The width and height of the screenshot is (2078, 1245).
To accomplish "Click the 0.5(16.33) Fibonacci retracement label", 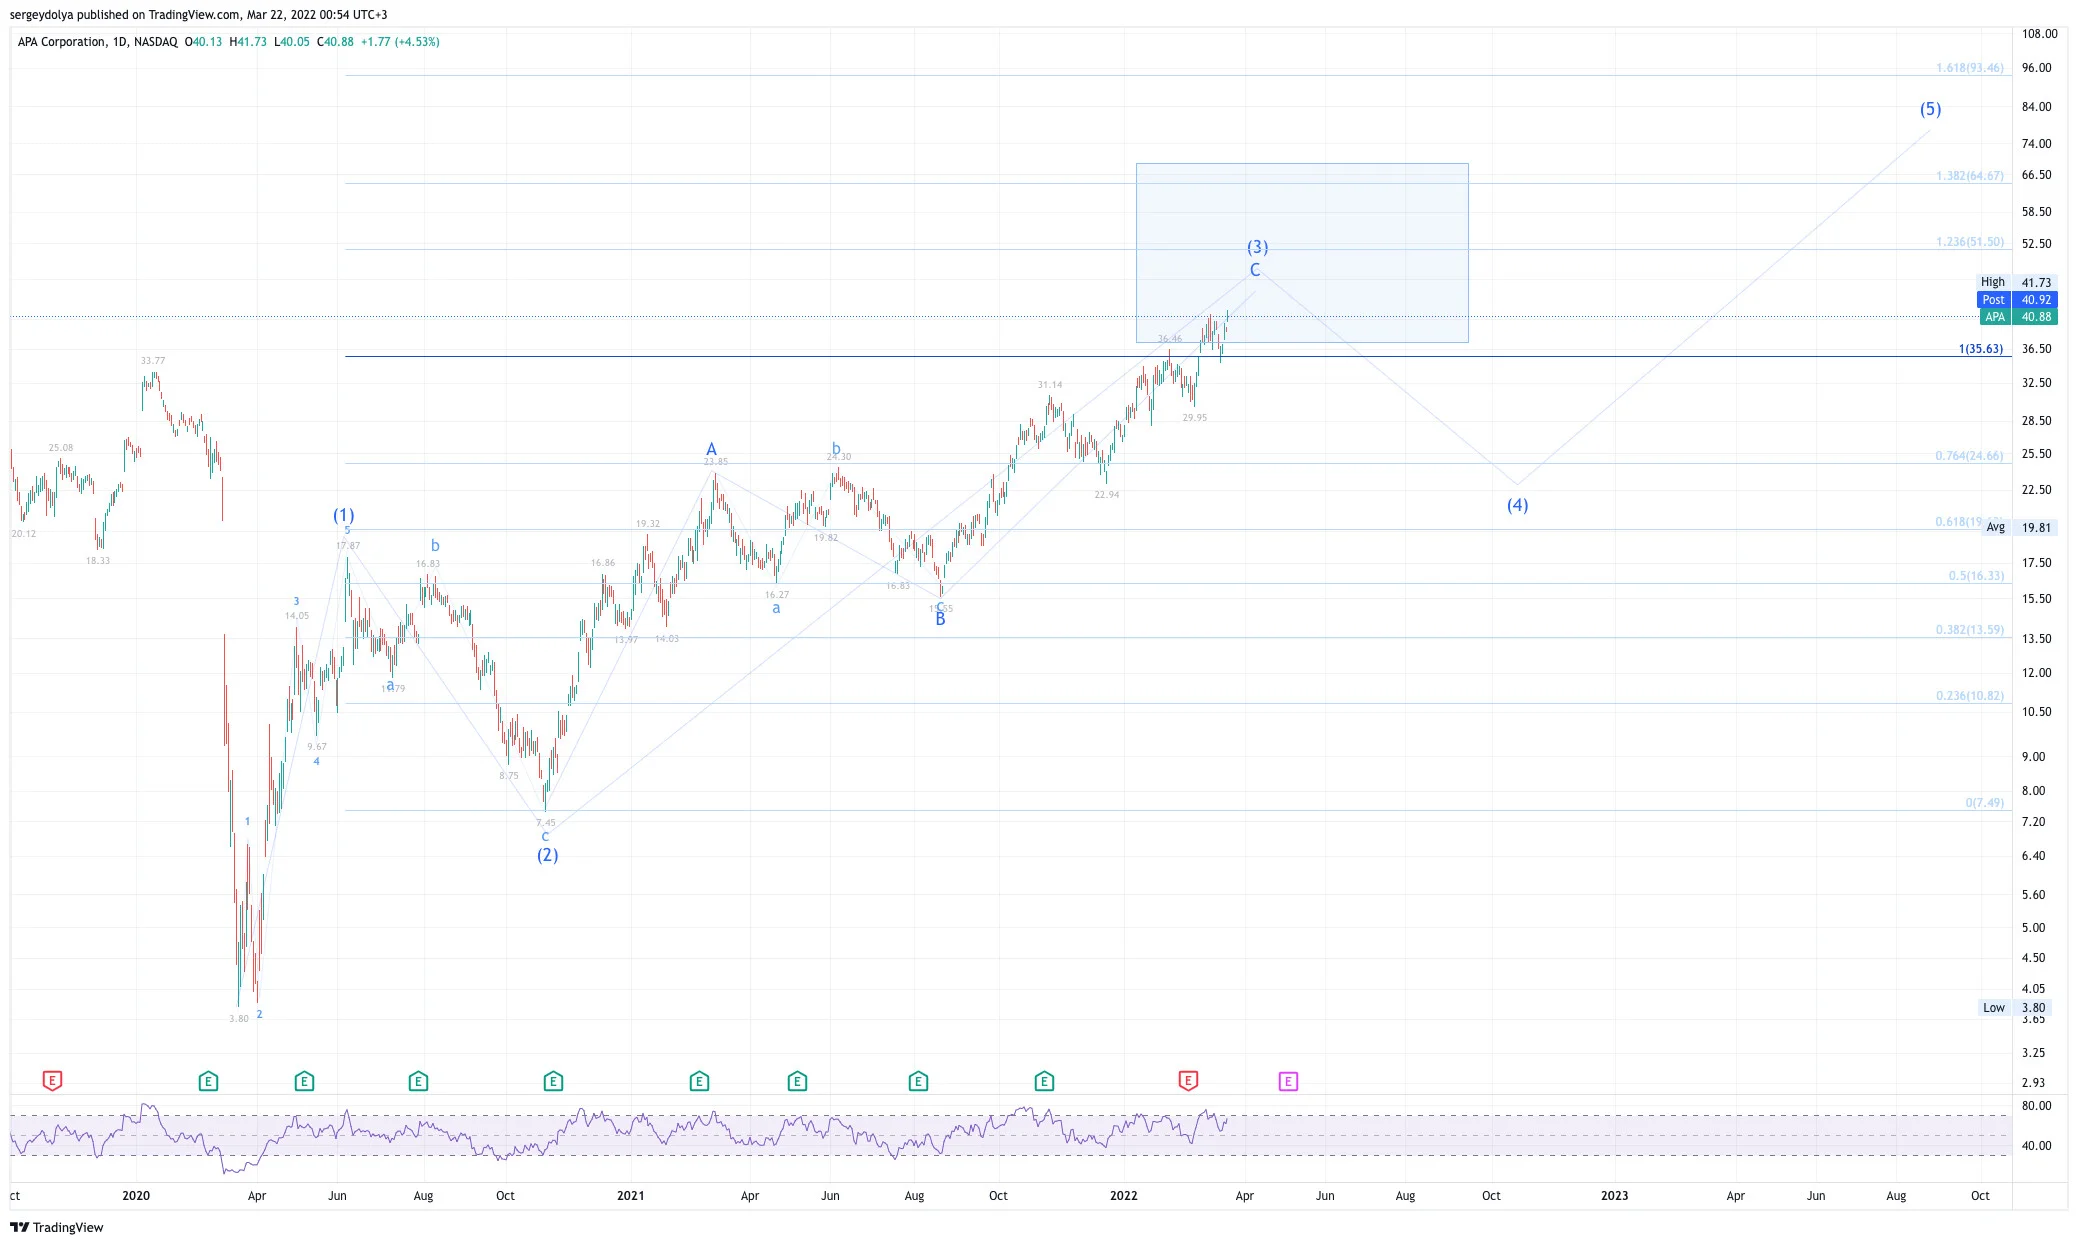I will click(1976, 576).
